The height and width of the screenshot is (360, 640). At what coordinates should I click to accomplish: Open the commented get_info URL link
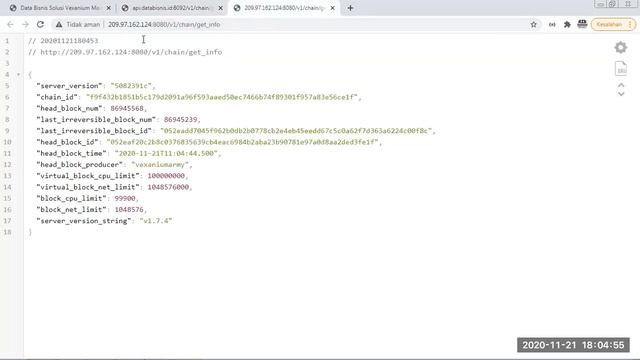coord(131,52)
